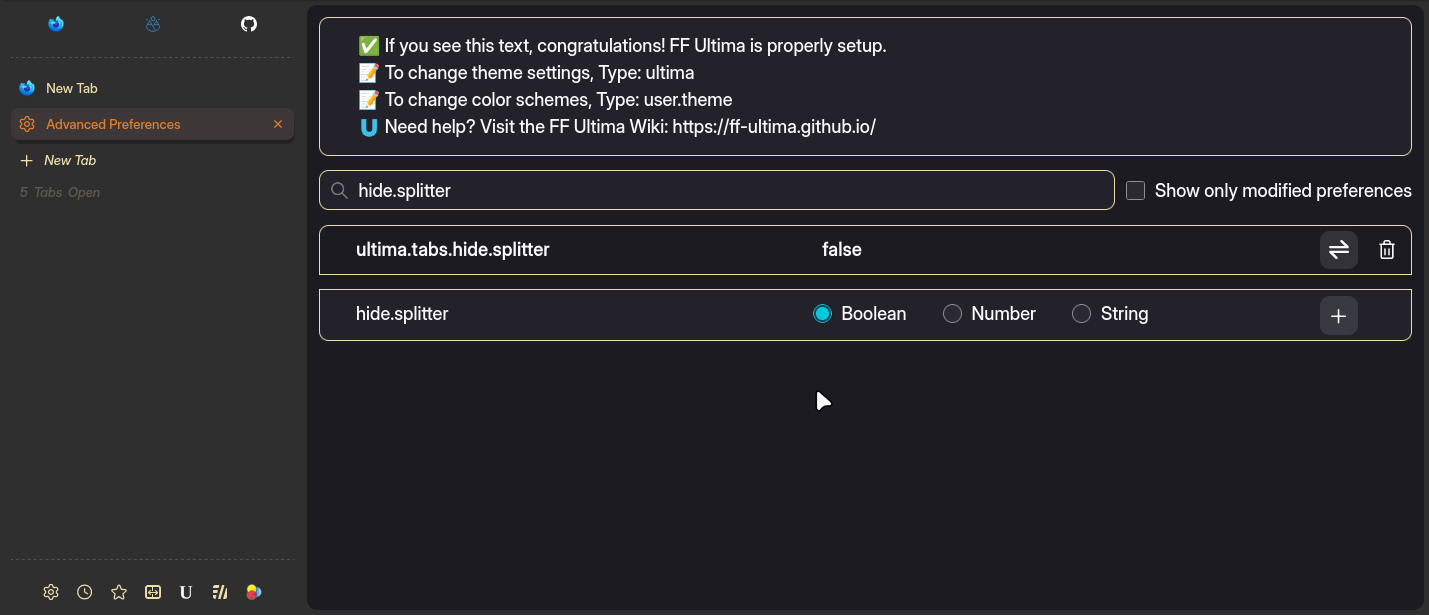Open the pinned mountain-icon tab
Viewport: 1429px width, 615px height.
point(152,24)
